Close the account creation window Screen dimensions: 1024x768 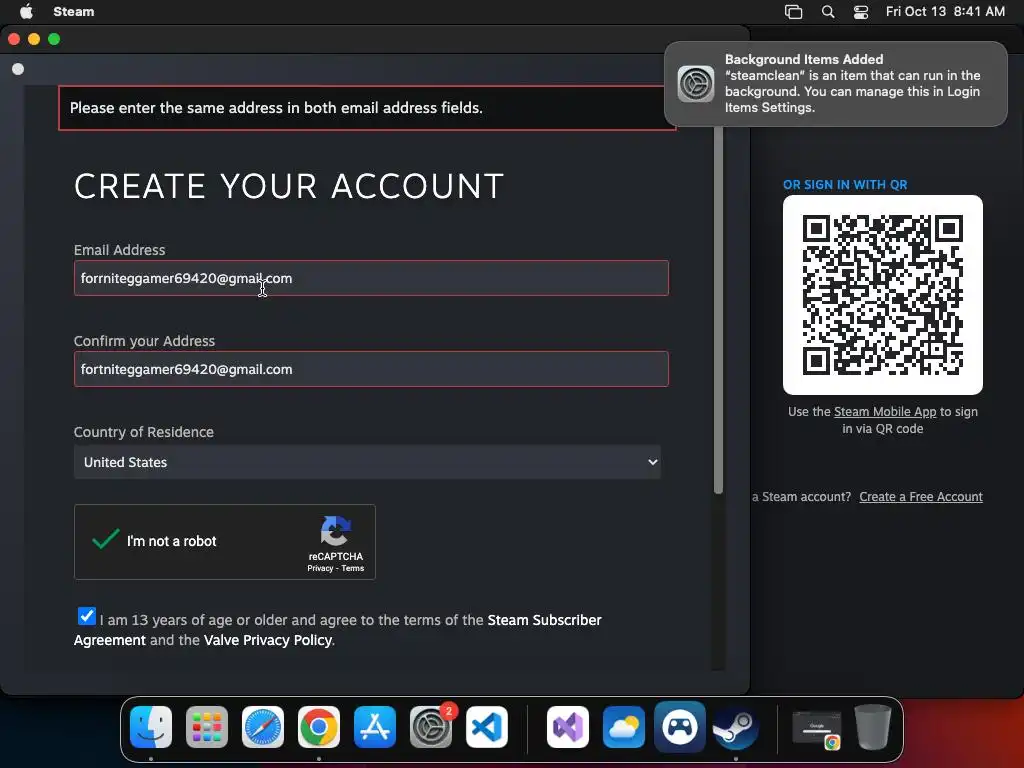coord(14,39)
